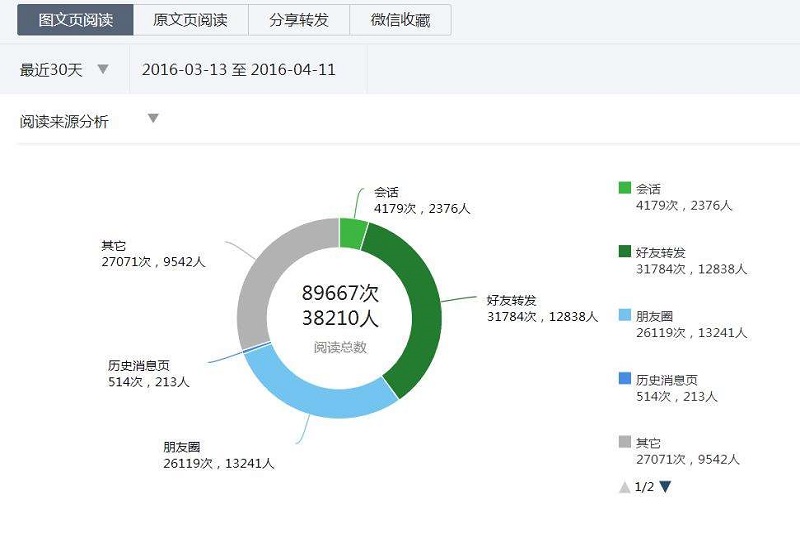This screenshot has width=800, height=533.
Task: Open the 阅读来源分析 dropdown arrow
Action: click(153, 119)
